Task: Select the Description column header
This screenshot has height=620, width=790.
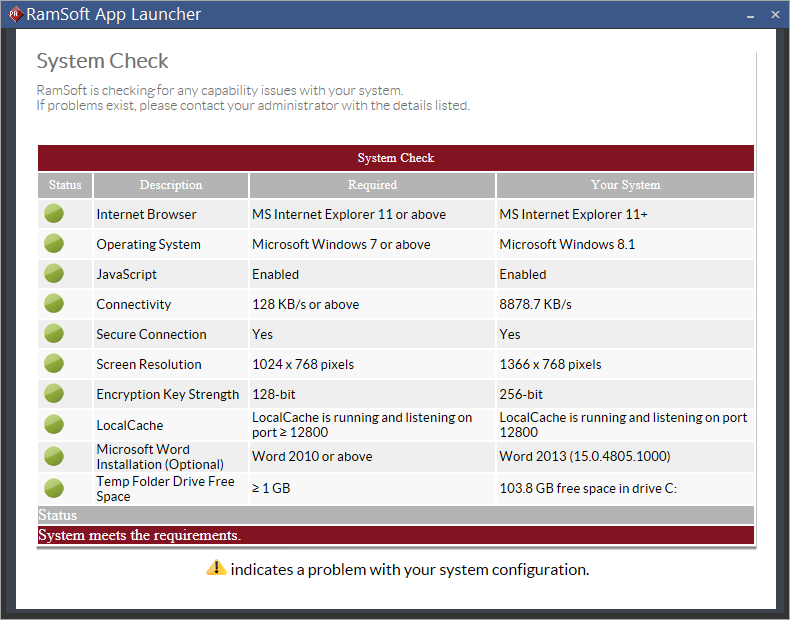Action: click(171, 185)
